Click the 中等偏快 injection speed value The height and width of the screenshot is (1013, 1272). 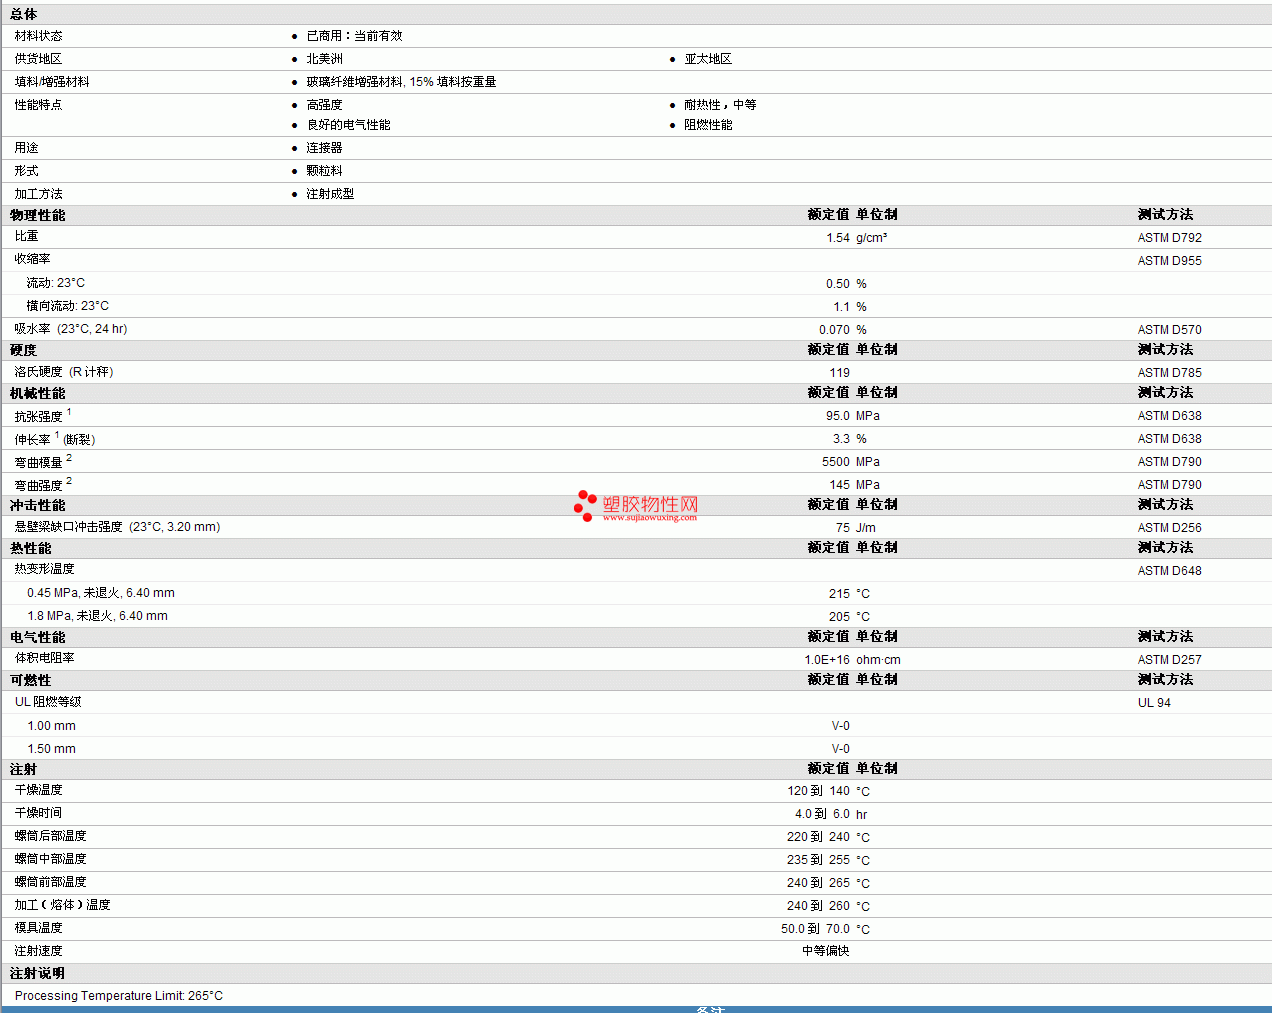coord(826,951)
